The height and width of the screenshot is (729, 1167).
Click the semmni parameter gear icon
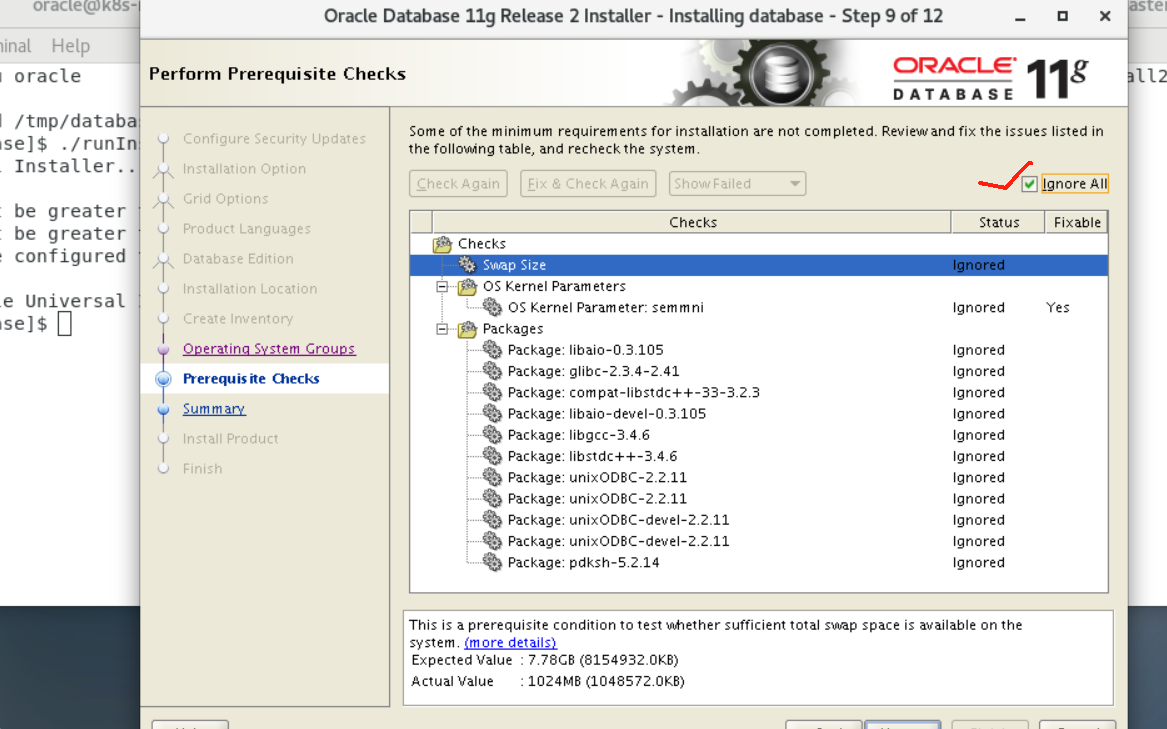click(492, 307)
